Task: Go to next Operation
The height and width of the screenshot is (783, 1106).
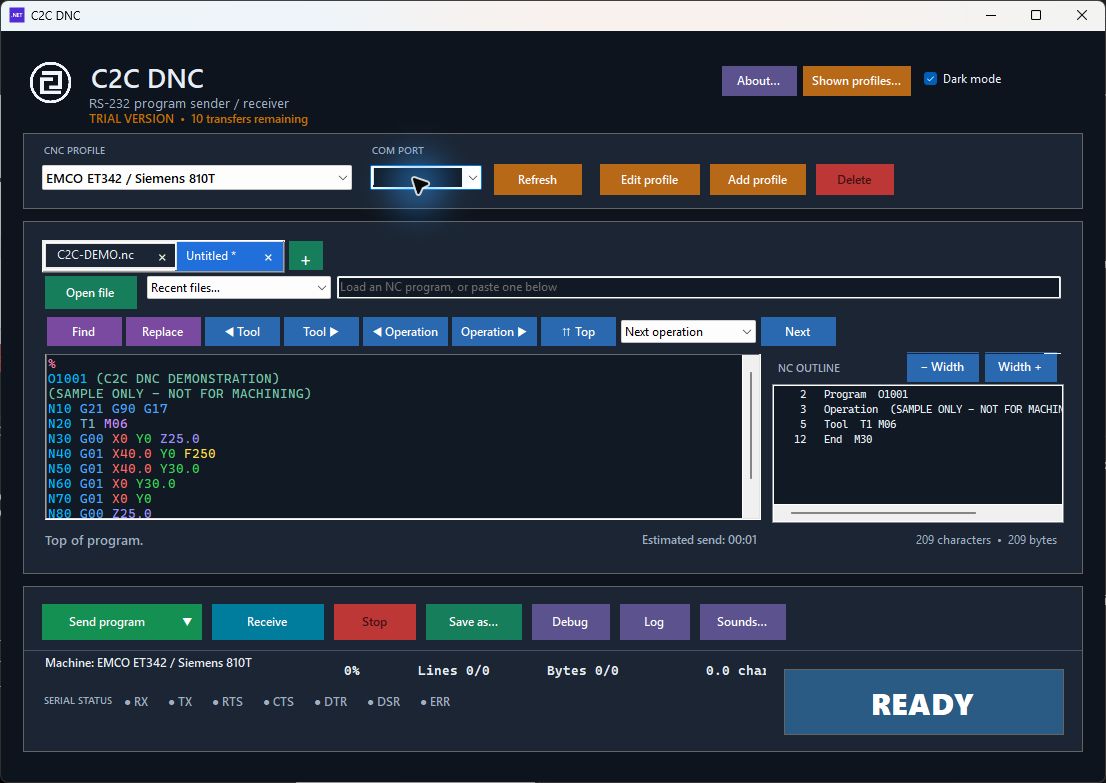Action: 494,332
